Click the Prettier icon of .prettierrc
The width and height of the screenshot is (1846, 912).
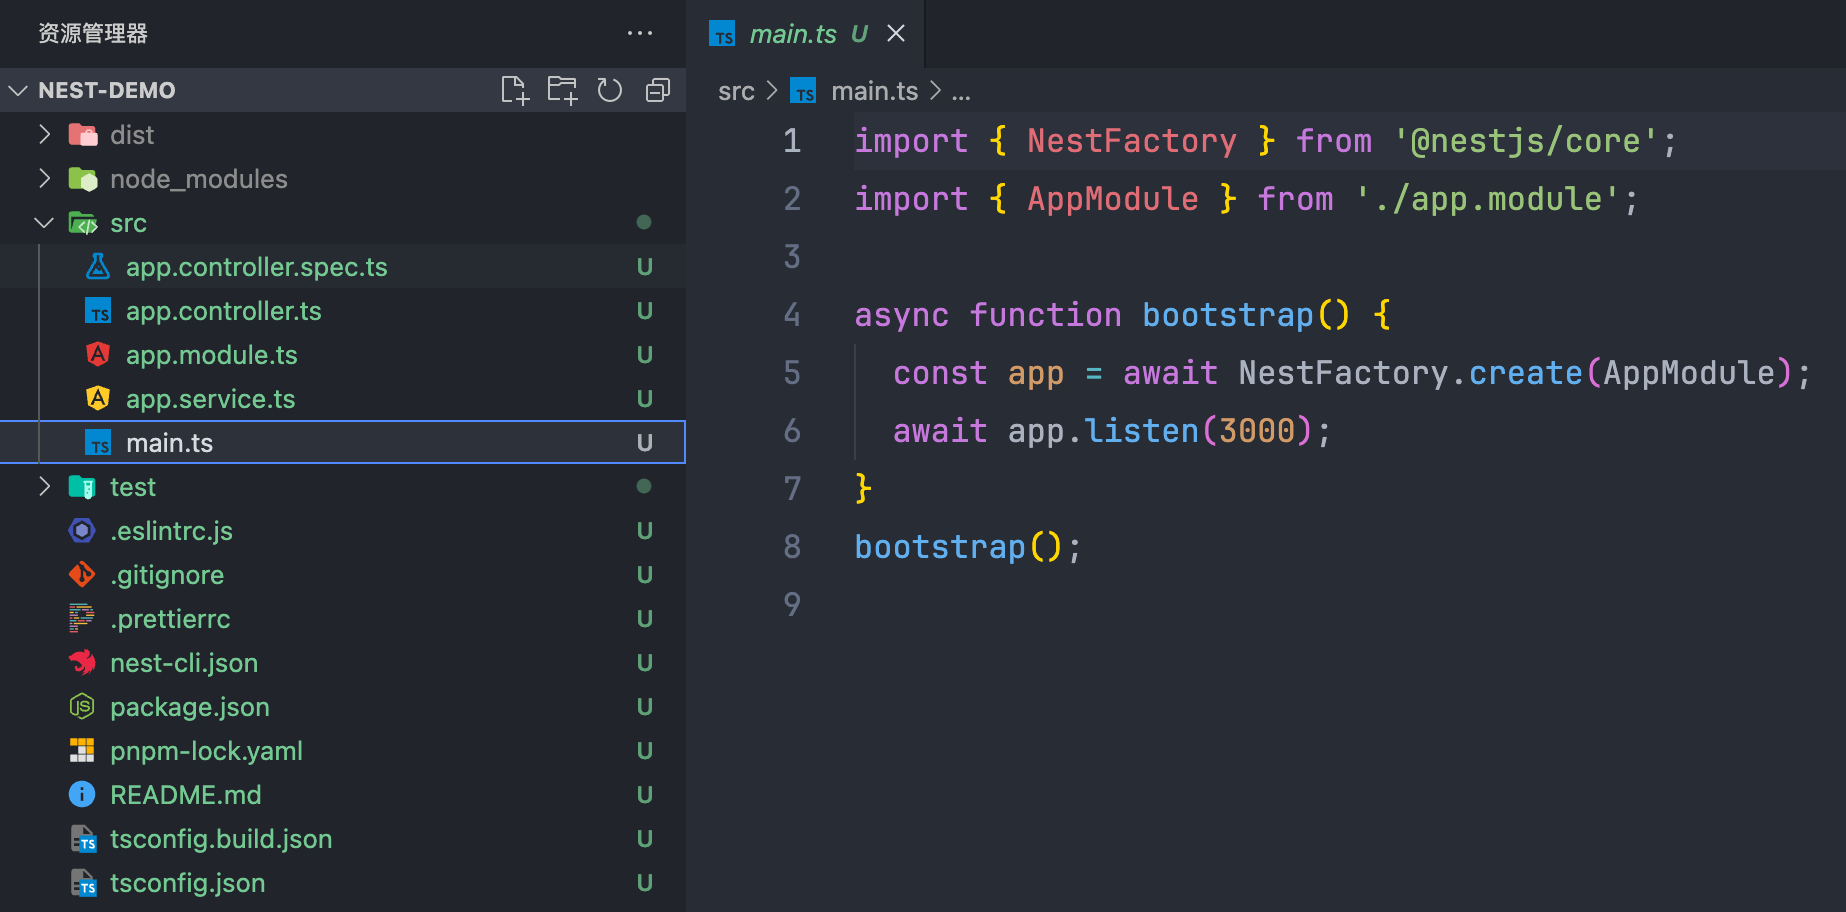click(x=82, y=618)
